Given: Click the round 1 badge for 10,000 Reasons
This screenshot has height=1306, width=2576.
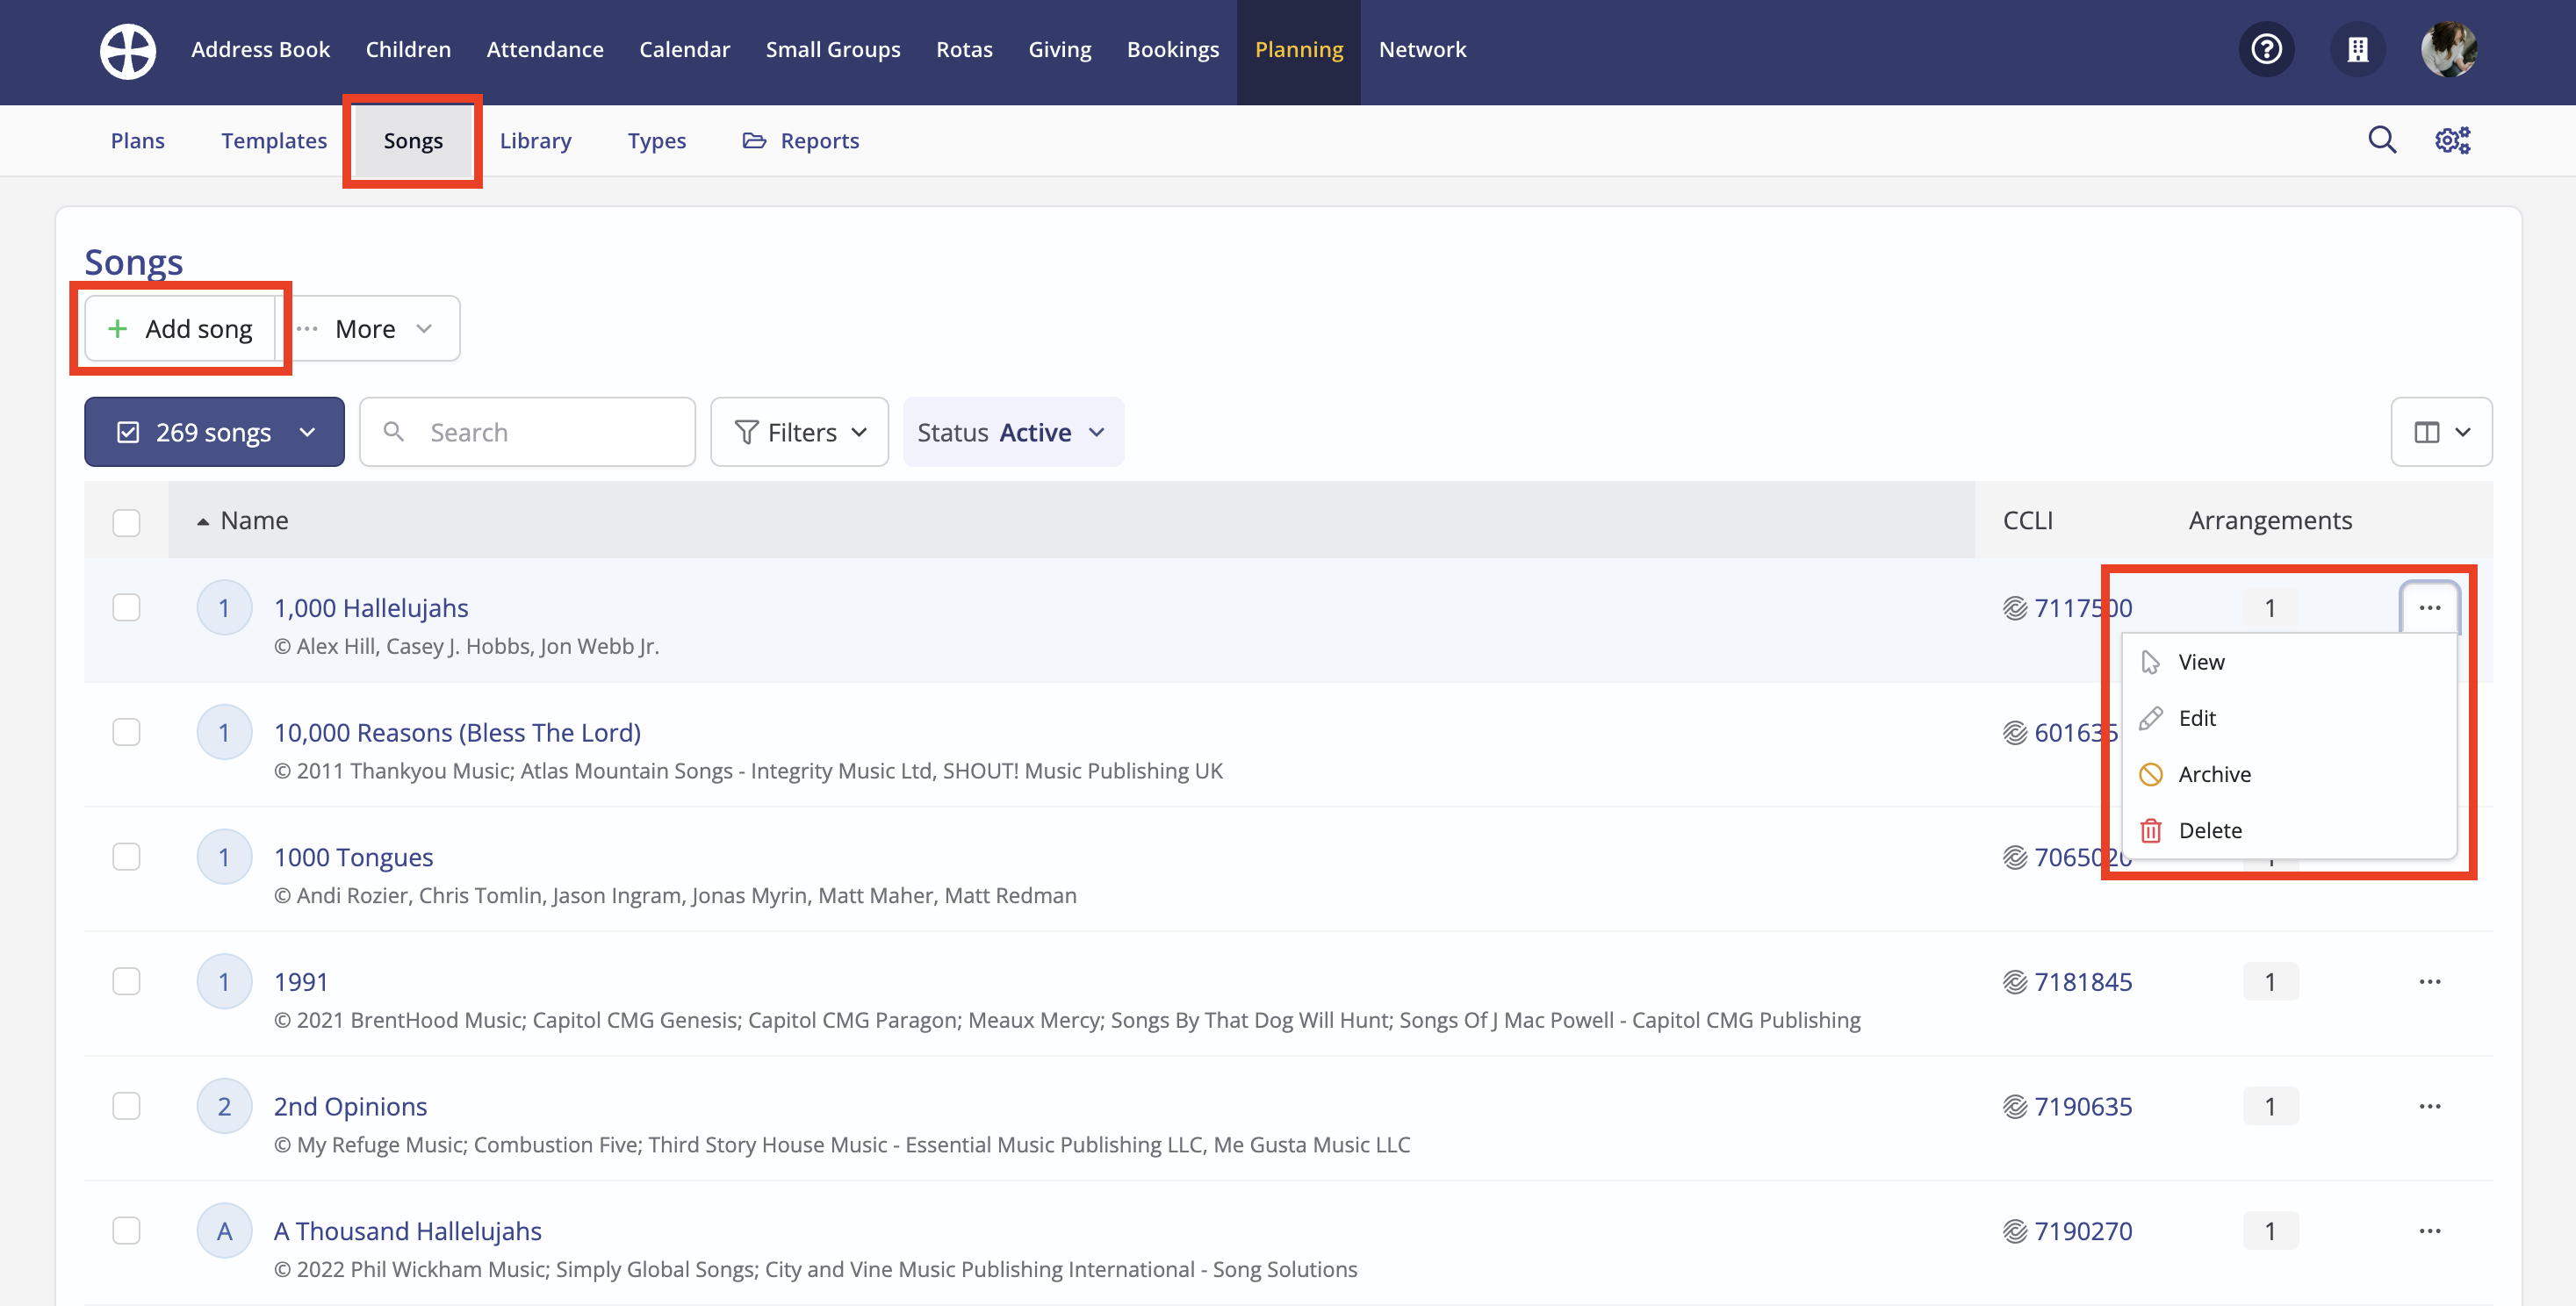Looking at the screenshot, I should click(224, 733).
